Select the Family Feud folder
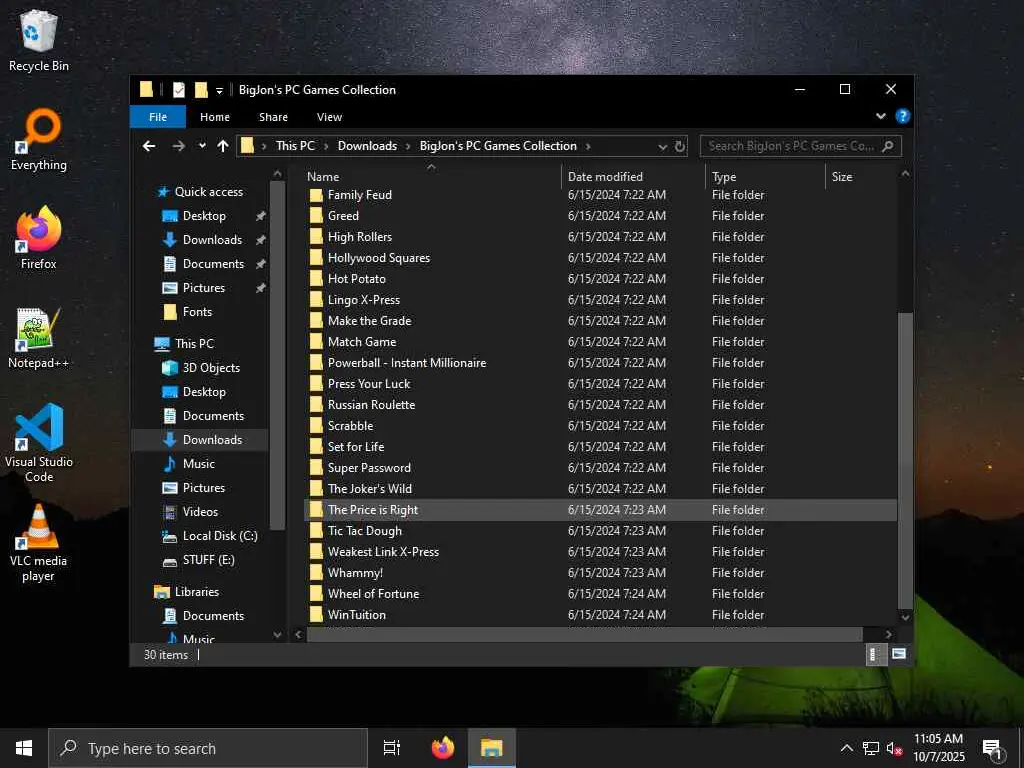The height and width of the screenshot is (768, 1024). point(600,195)
